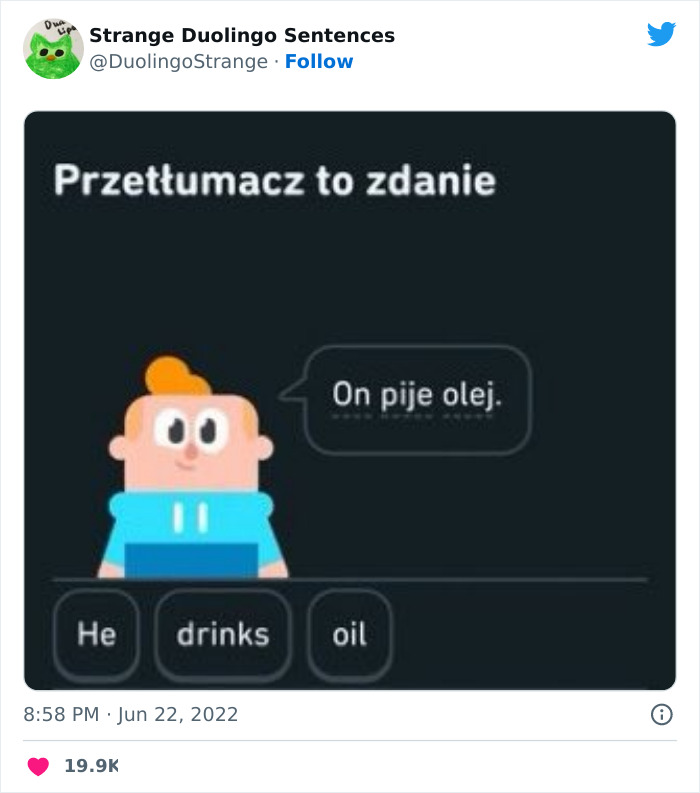Select the "He" word tile

click(x=97, y=634)
